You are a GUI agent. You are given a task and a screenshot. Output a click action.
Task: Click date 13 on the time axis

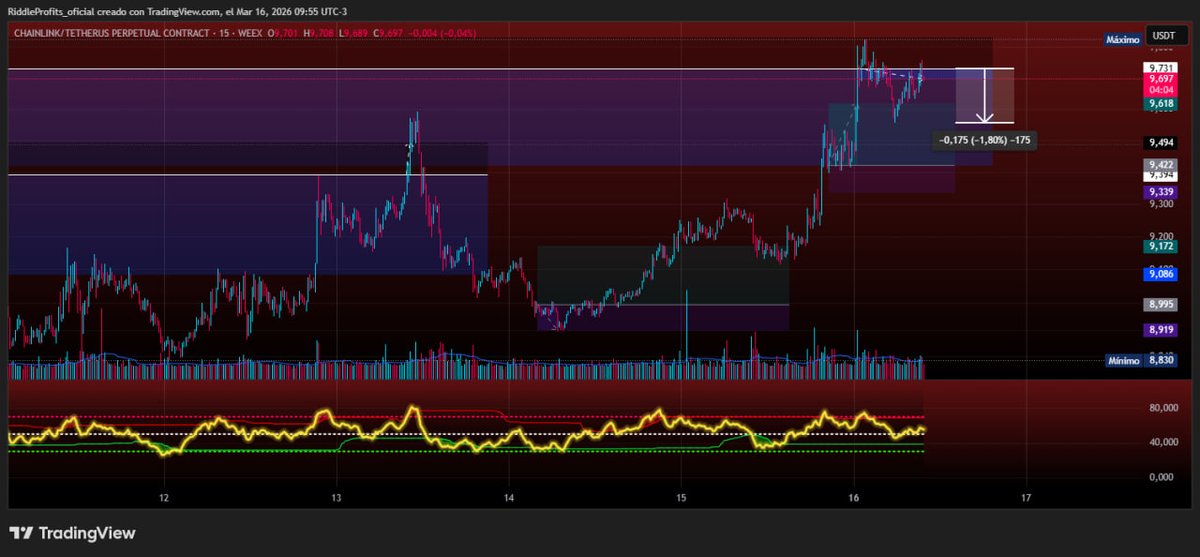336,497
